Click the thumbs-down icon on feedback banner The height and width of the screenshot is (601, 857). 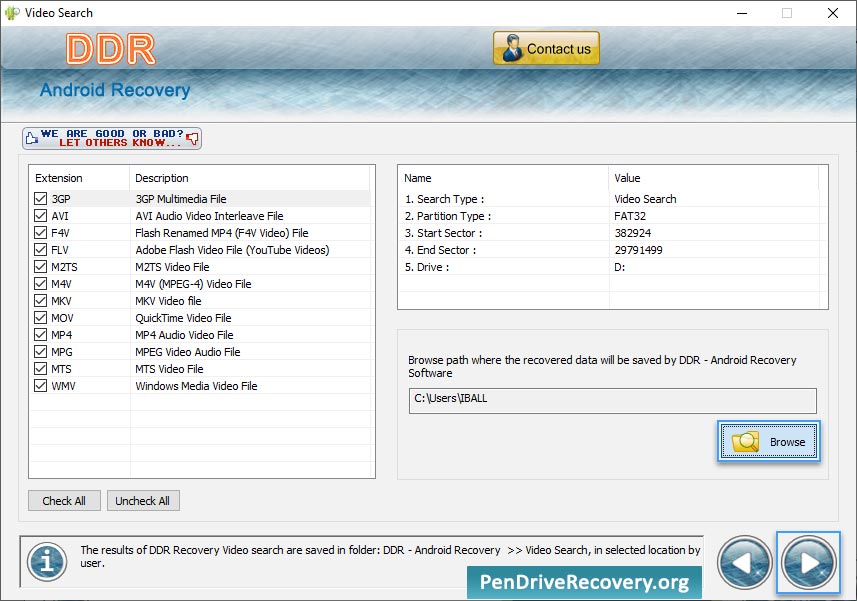coord(192,138)
